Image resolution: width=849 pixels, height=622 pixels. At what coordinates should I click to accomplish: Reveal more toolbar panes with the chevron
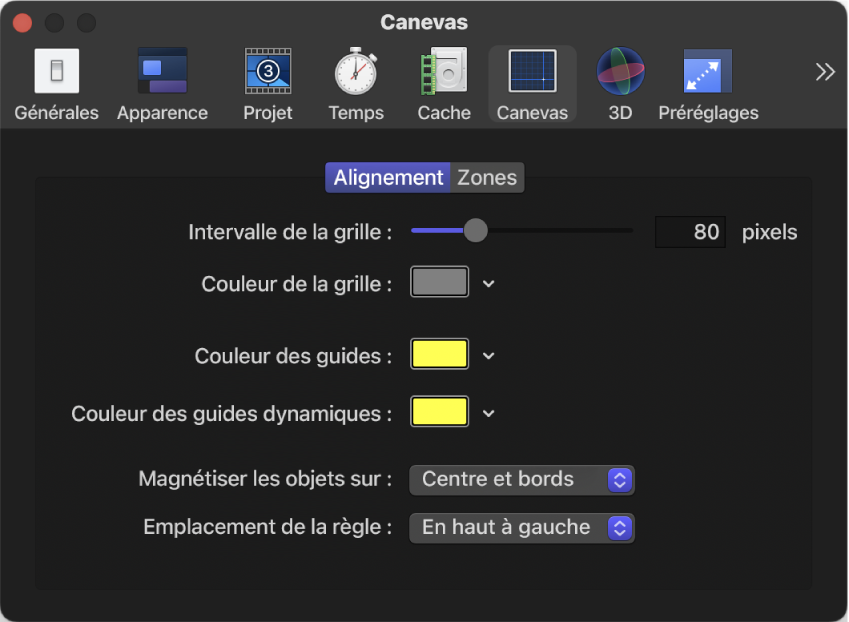(824, 71)
